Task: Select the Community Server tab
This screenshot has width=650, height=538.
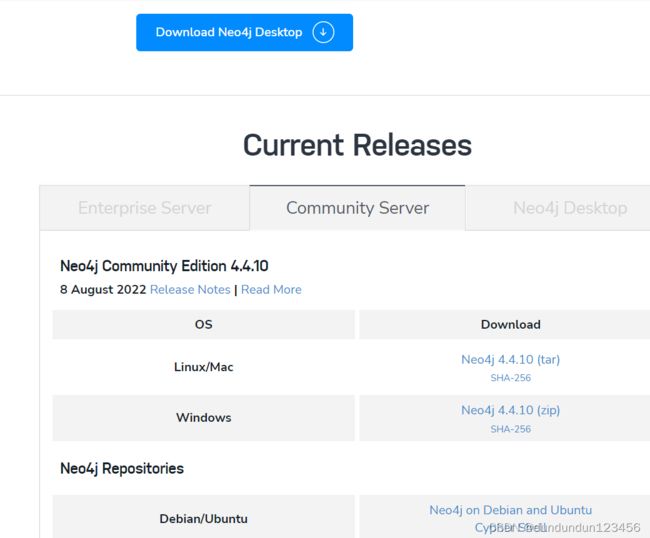Action: coord(357,208)
